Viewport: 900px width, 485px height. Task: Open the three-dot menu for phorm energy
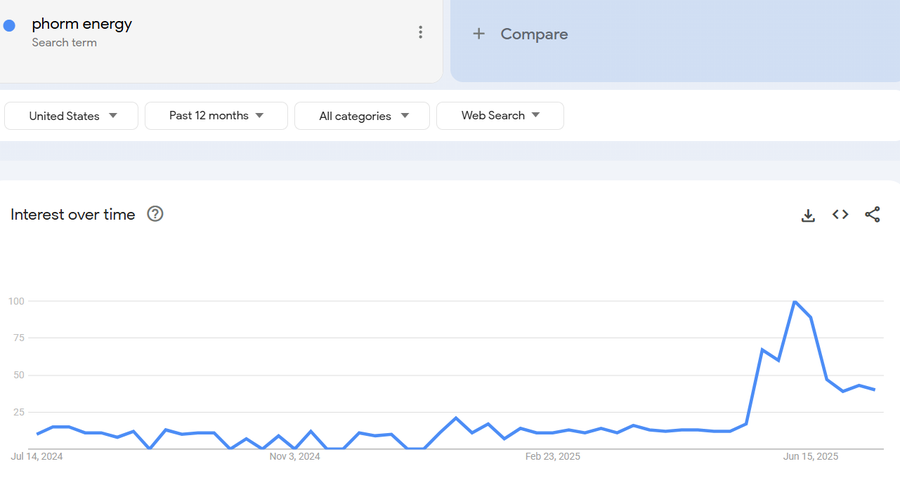(420, 32)
